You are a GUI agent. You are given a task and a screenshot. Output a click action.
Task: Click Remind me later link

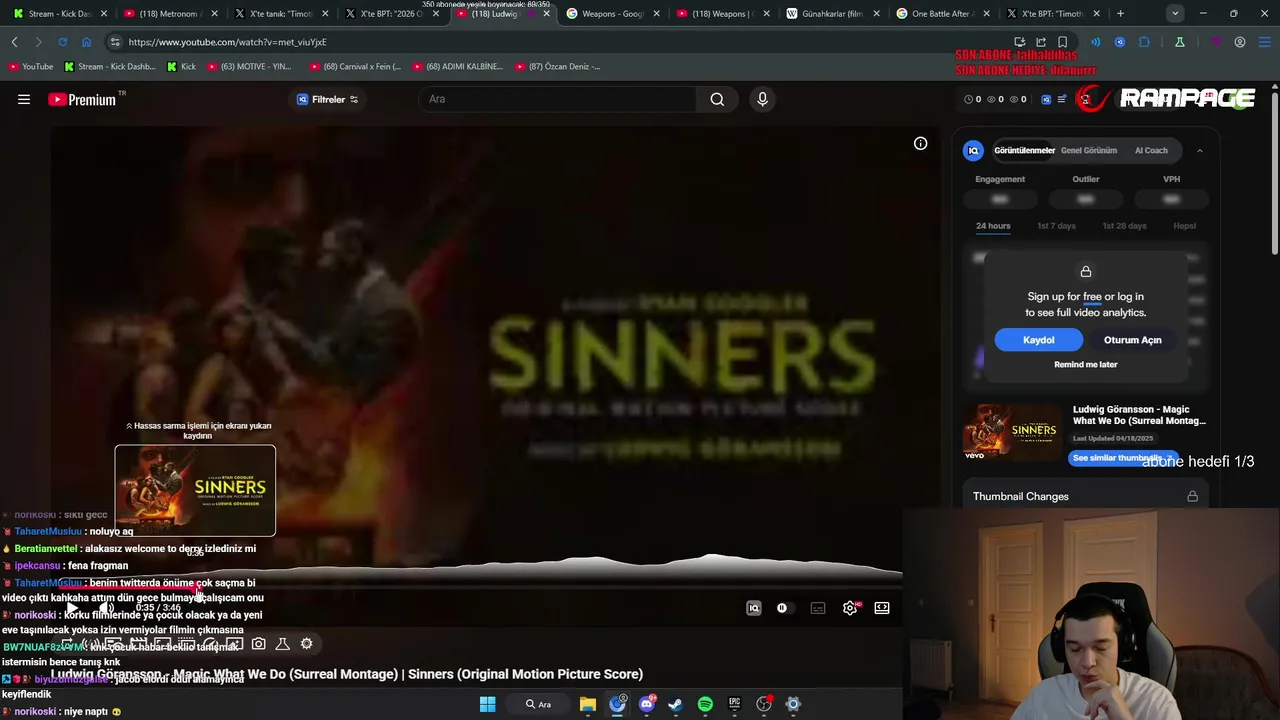coord(1086,364)
